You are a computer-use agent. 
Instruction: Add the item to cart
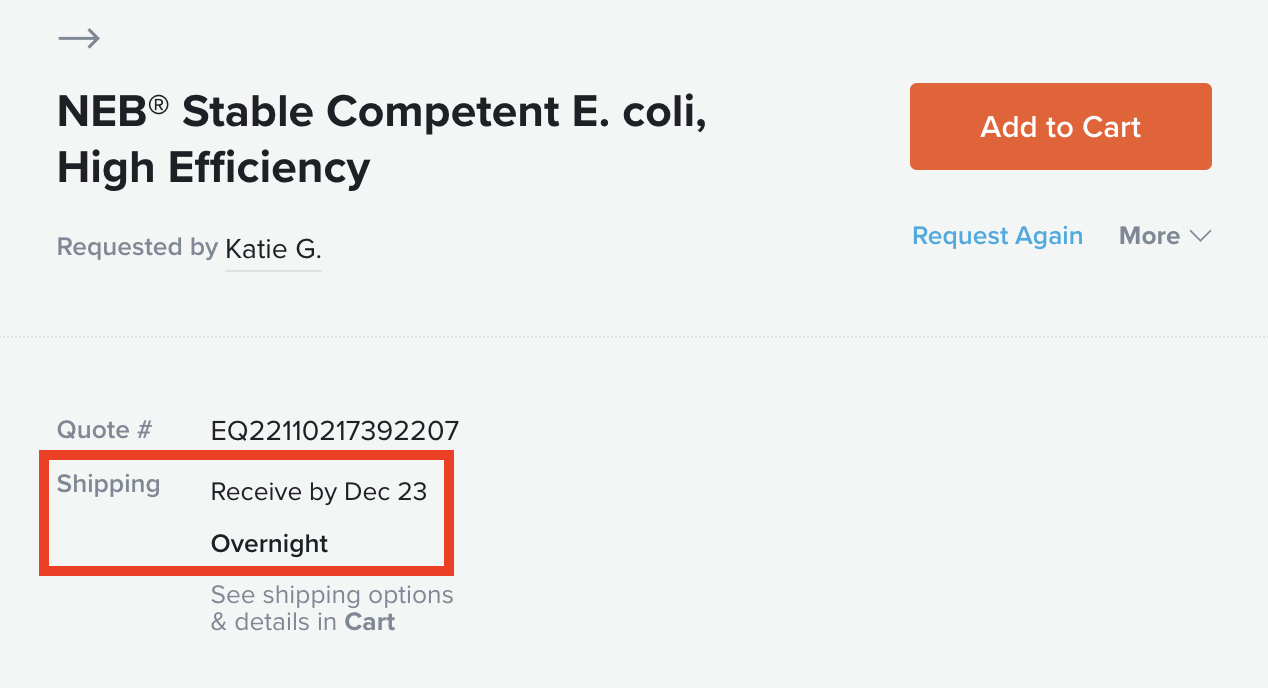point(1060,127)
